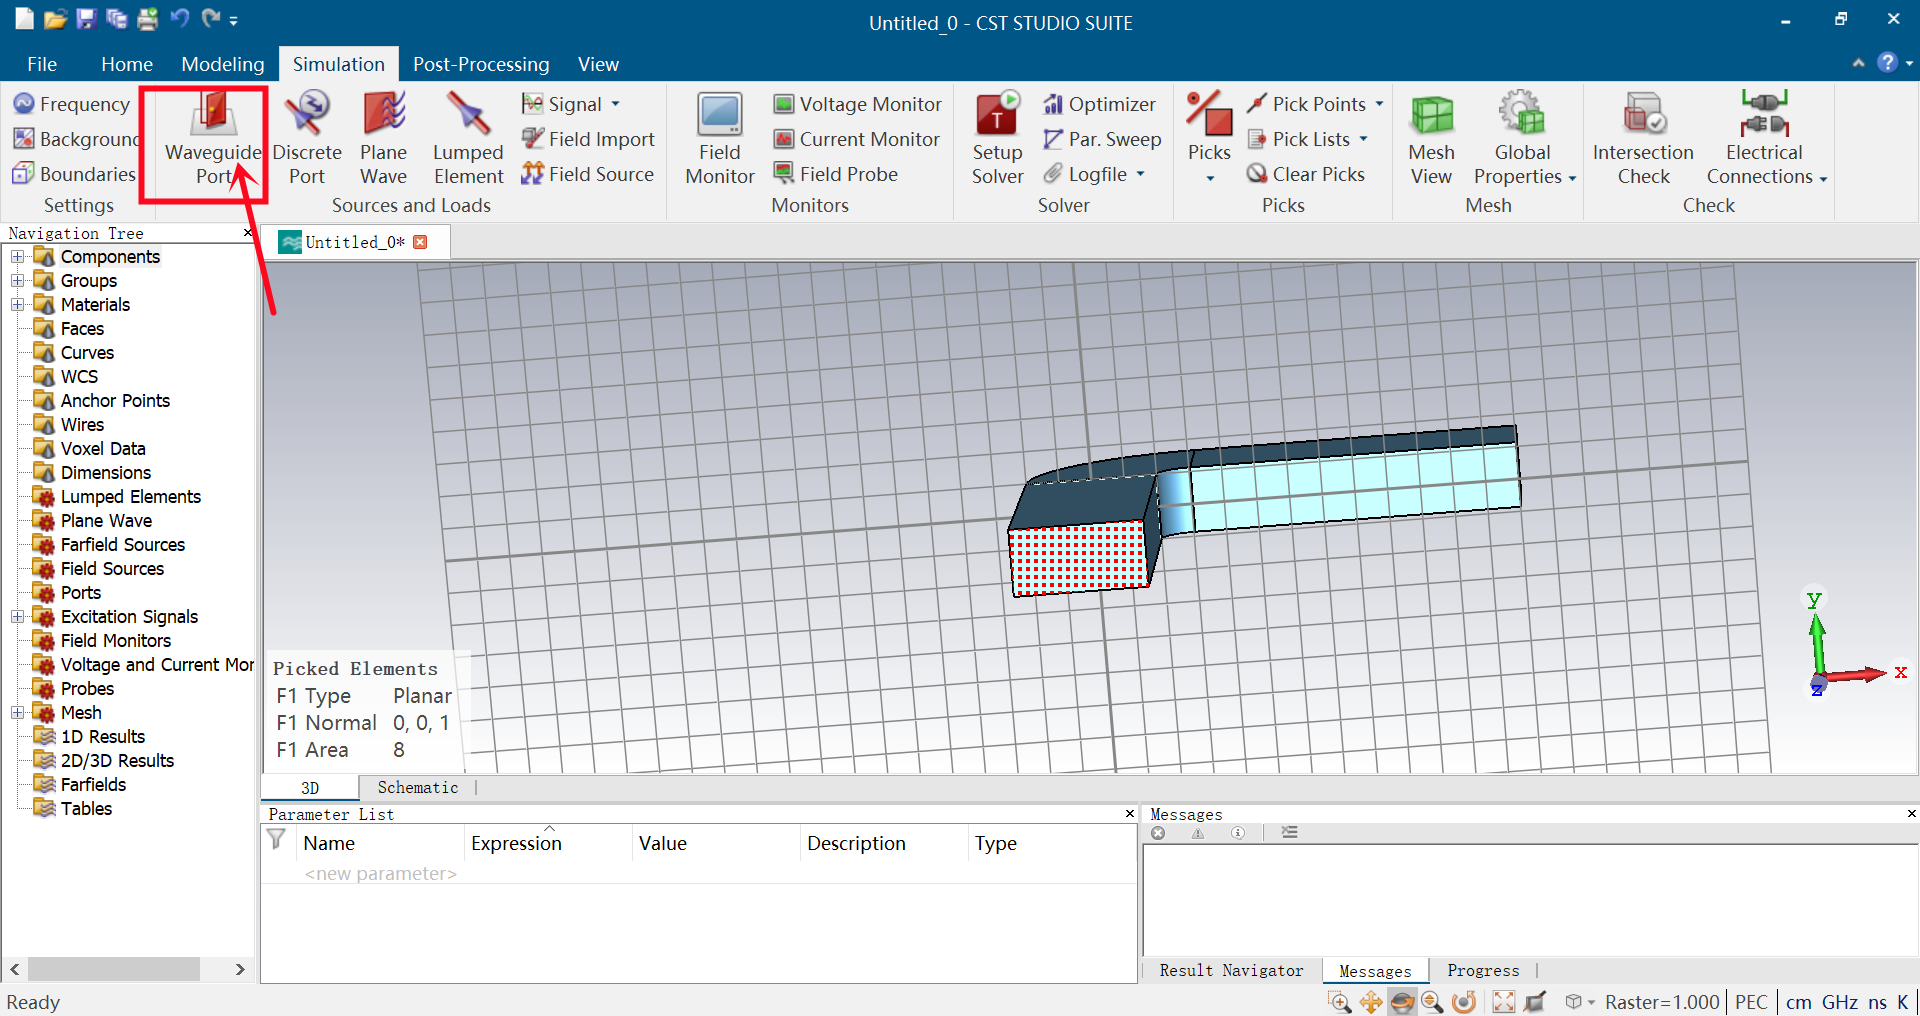Clear Picks in the Picks group

pyautogui.click(x=1306, y=174)
